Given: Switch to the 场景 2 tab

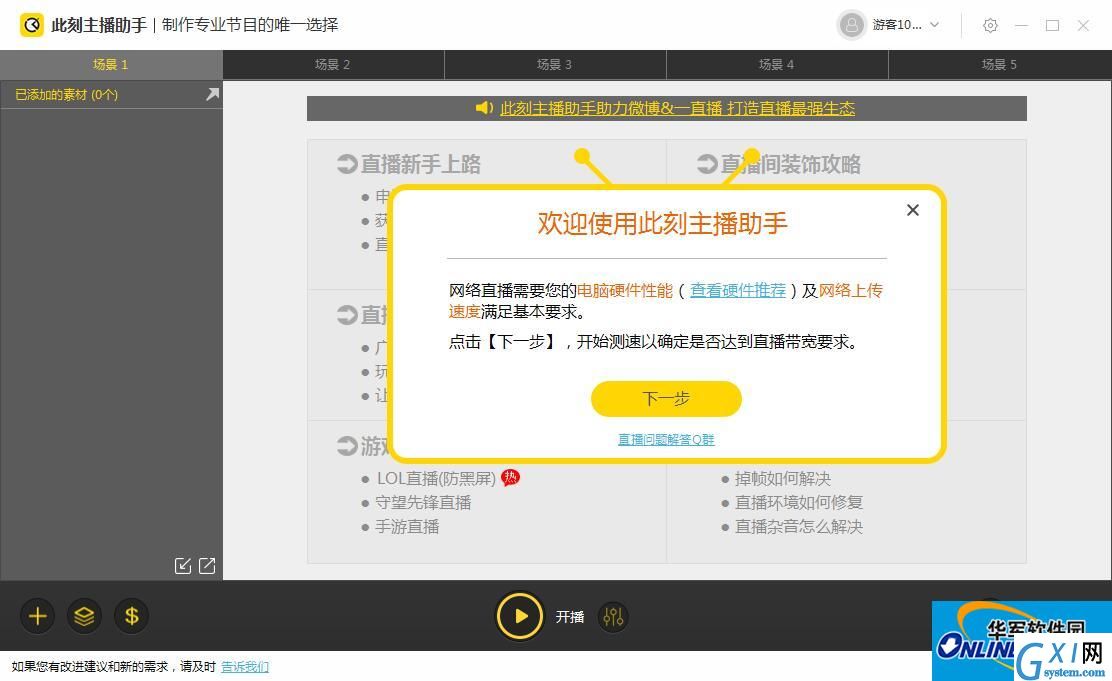Looking at the screenshot, I should click(x=333, y=65).
